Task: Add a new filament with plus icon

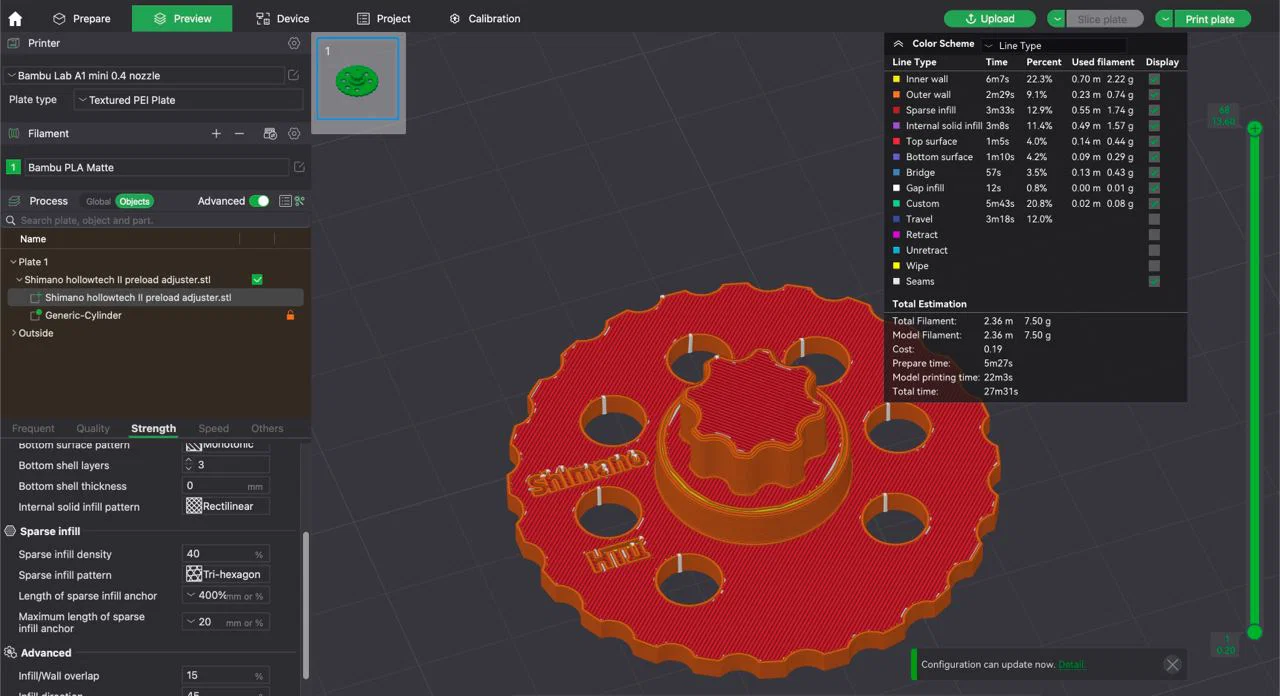Action: [216, 133]
